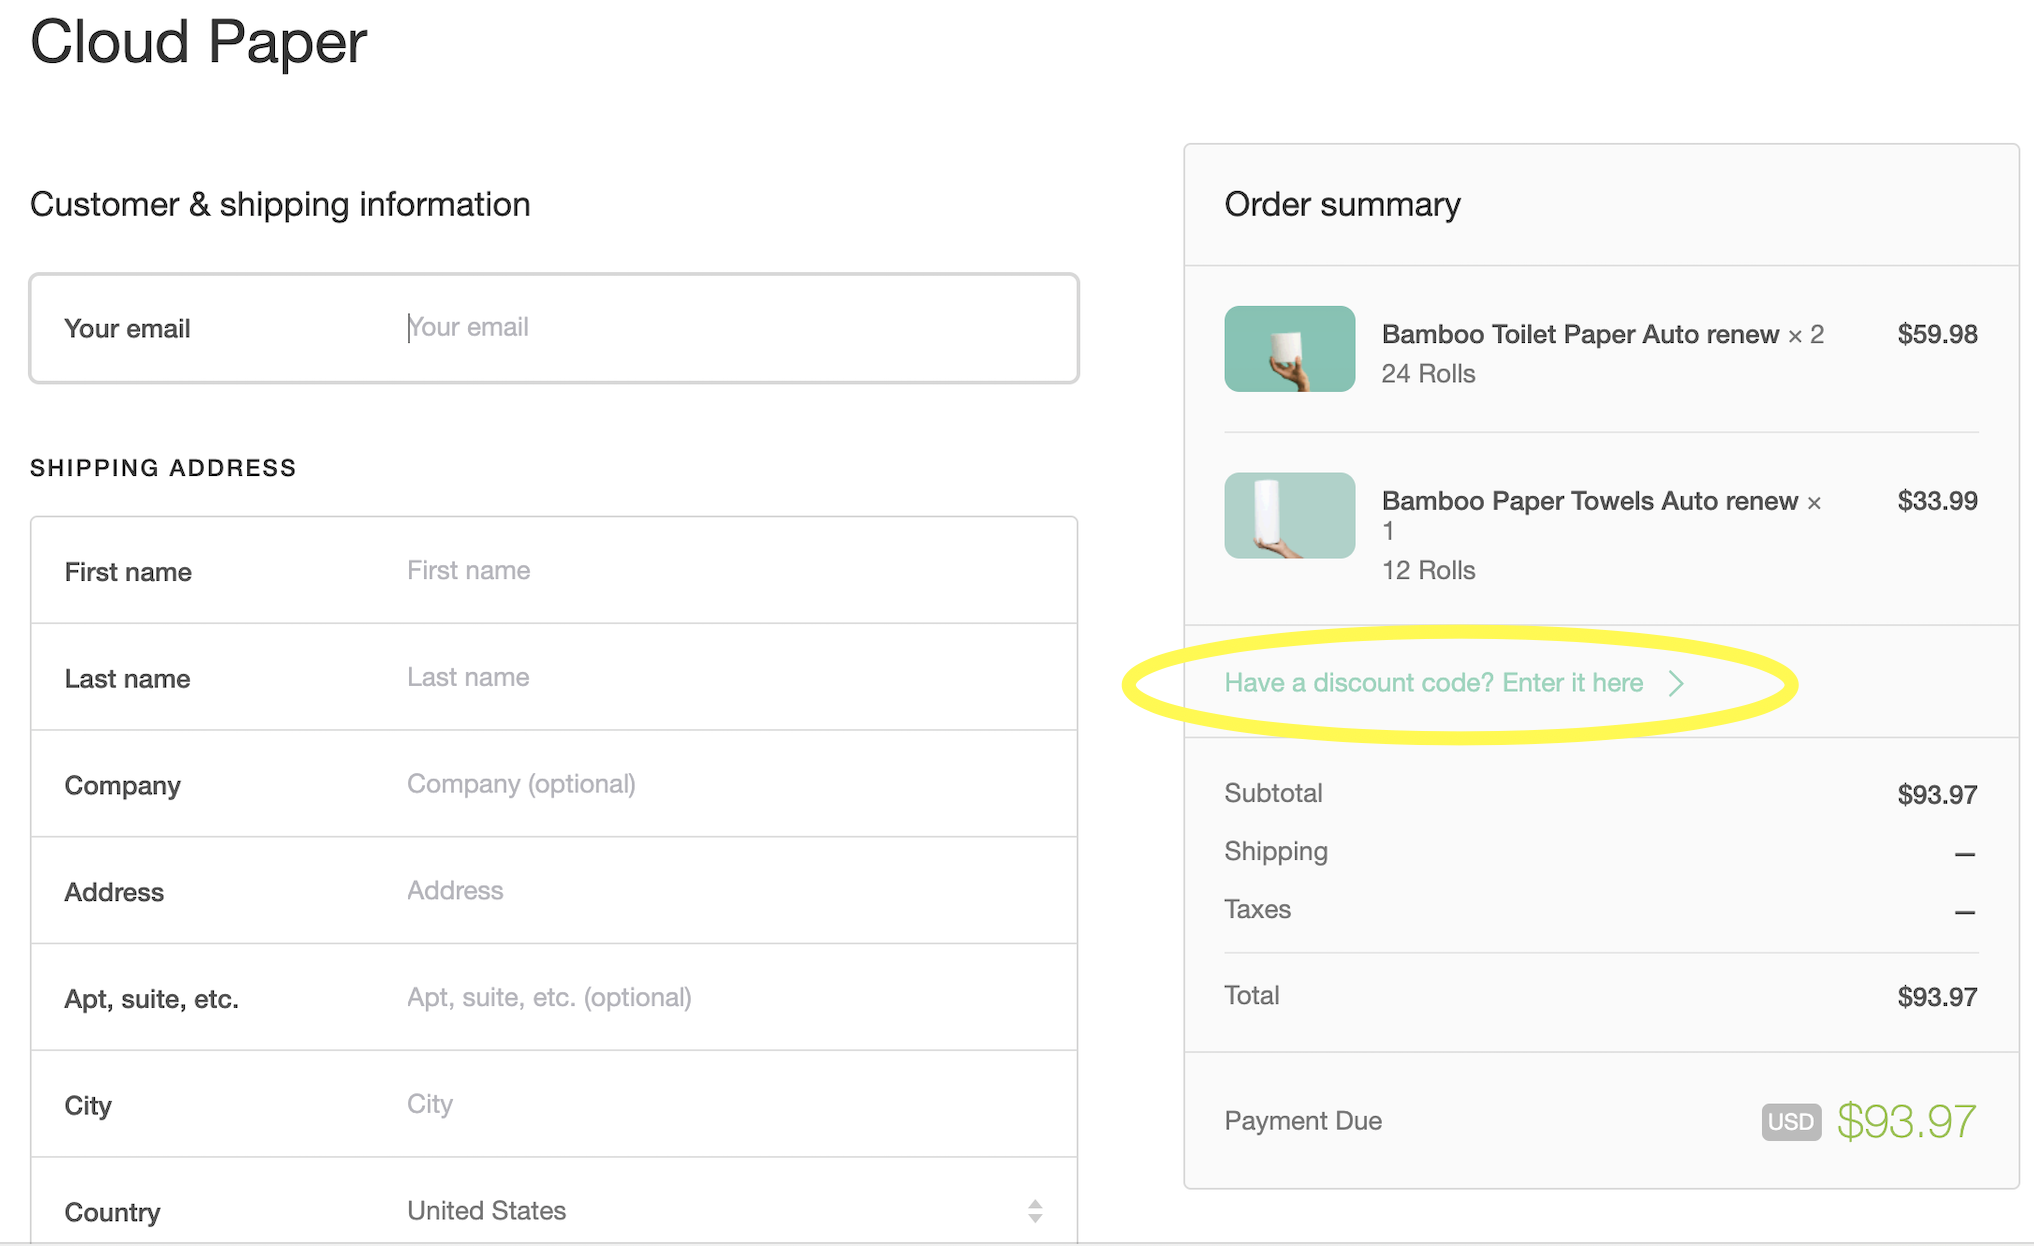The height and width of the screenshot is (1246, 2034).
Task: Click the $33.99 item price
Action: [x=1937, y=501]
